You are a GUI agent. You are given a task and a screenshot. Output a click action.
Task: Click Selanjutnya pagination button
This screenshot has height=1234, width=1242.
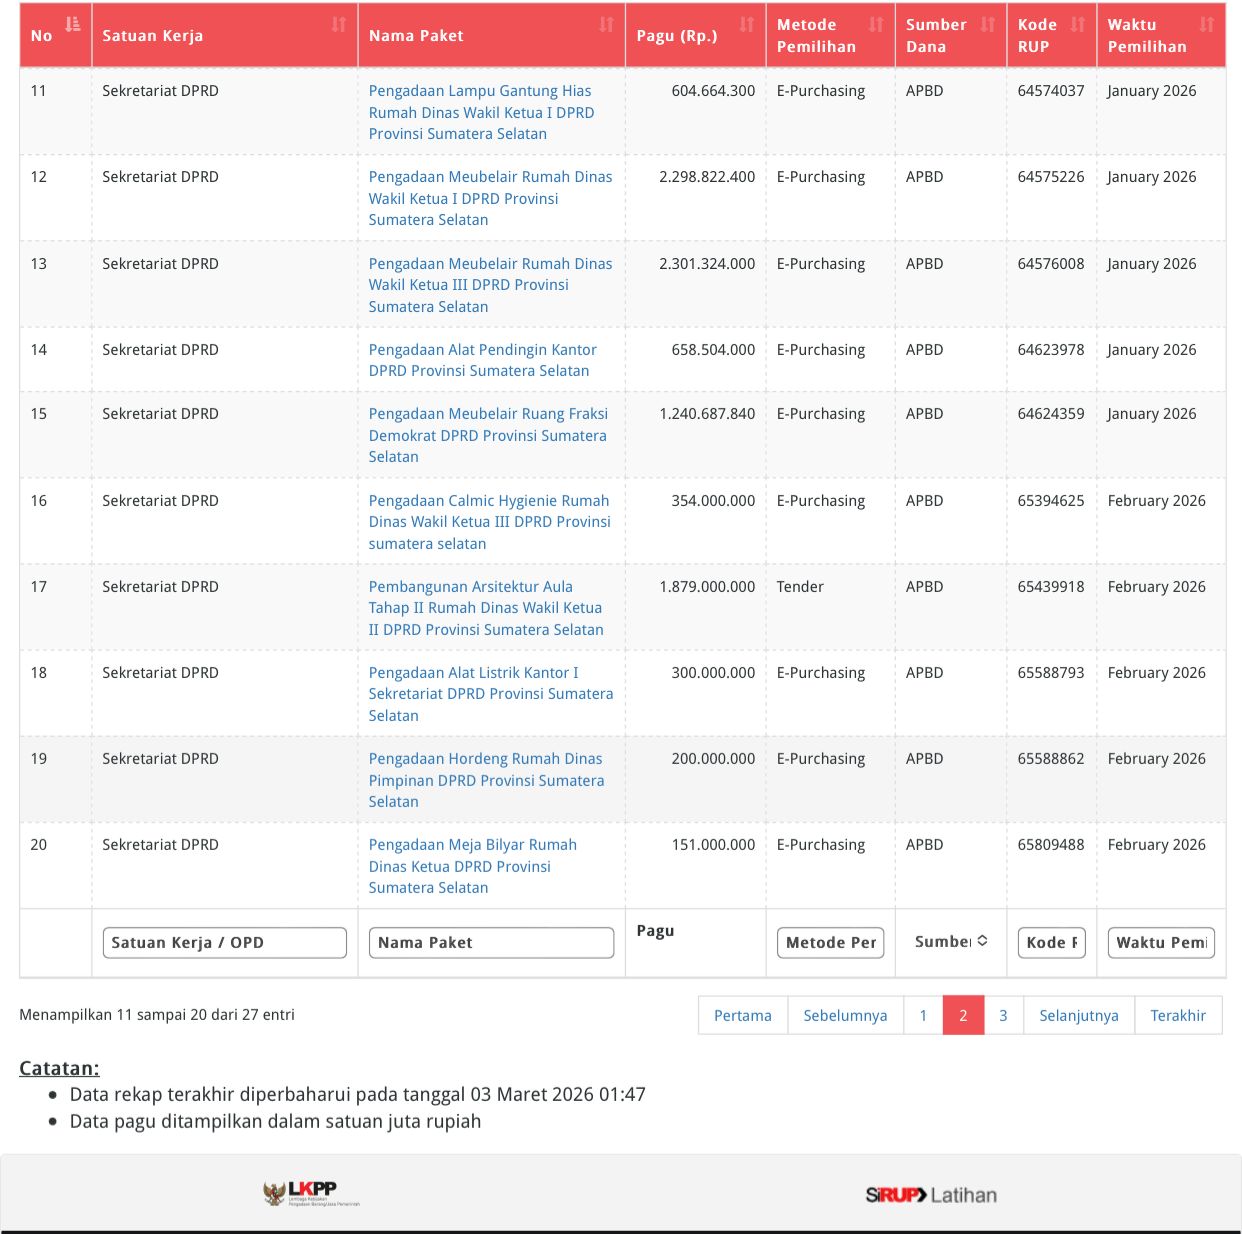(x=1078, y=1015)
